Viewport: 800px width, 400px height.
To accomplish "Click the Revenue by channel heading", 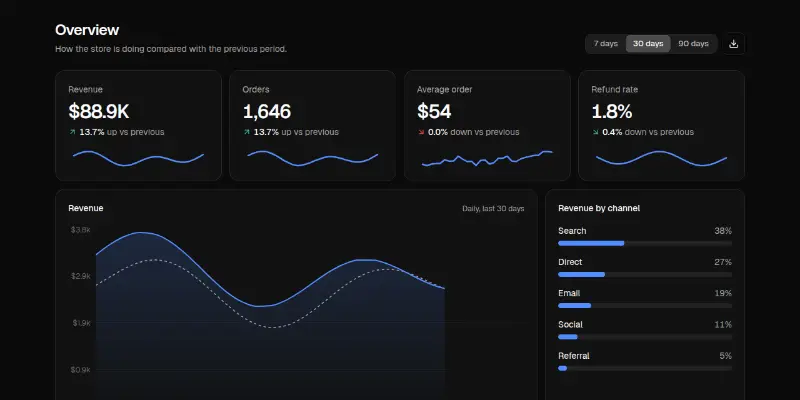I will pyautogui.click(x=599, y=208).
